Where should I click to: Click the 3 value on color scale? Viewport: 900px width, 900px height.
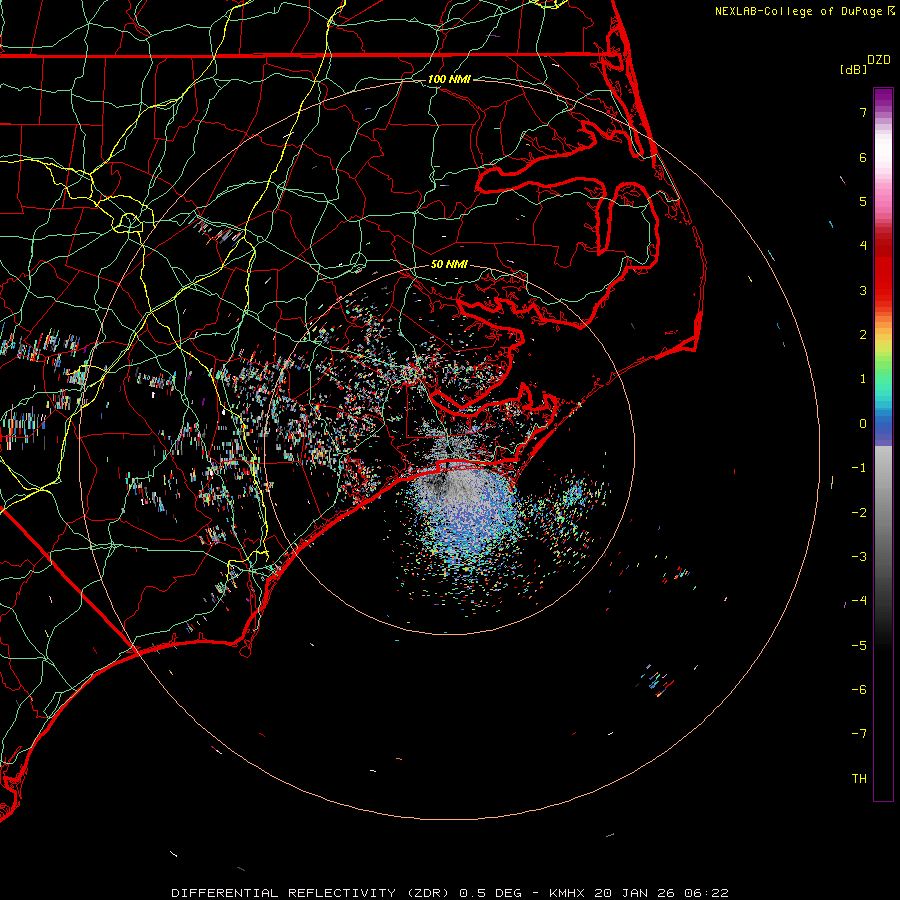[863, 290]
